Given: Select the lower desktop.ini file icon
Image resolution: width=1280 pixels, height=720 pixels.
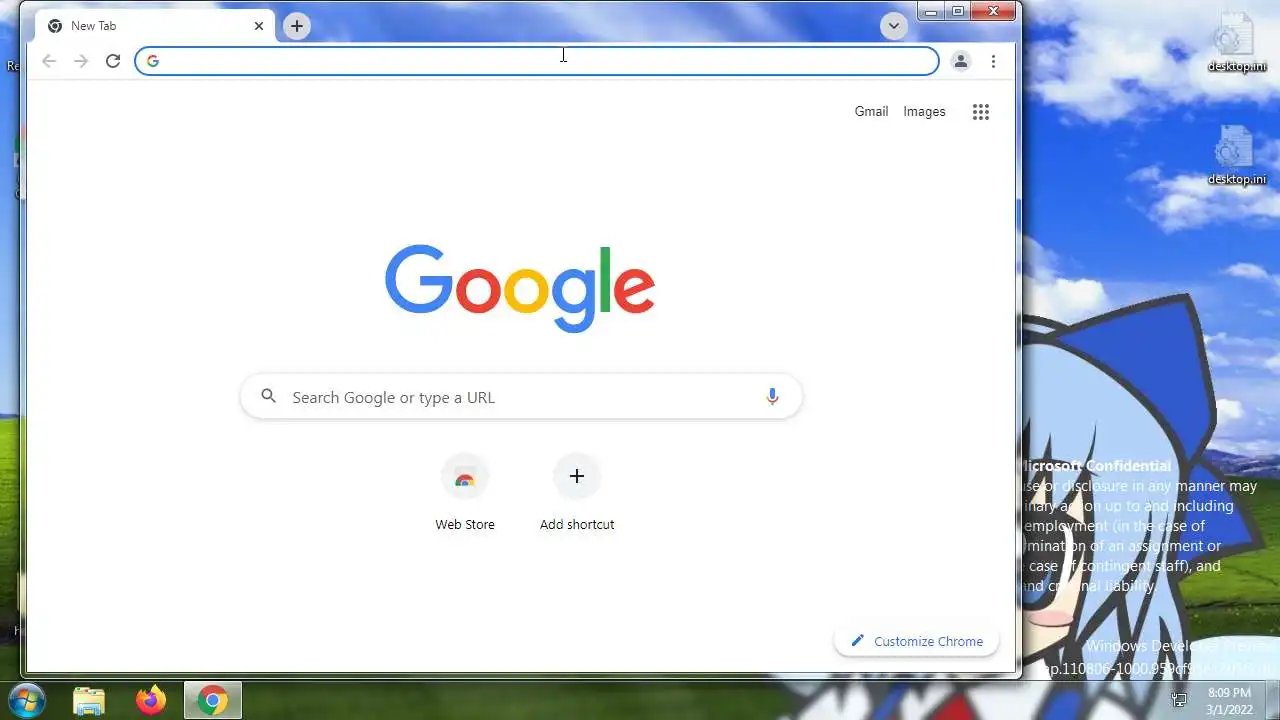Looking at the screenshot, I should click(1236, 157).
